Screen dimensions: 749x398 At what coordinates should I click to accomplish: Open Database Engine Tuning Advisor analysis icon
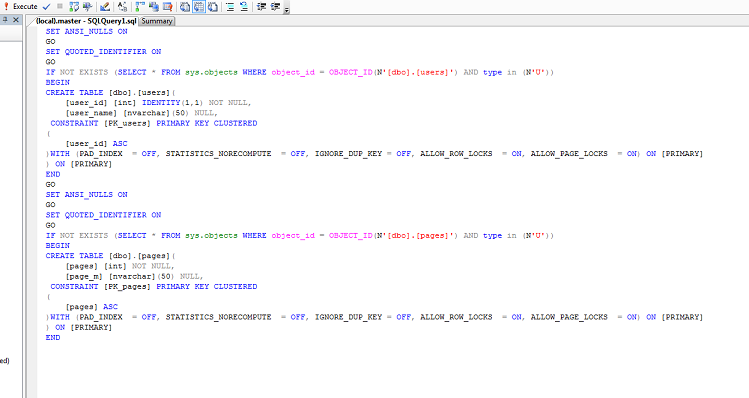(x=87, y=7)
